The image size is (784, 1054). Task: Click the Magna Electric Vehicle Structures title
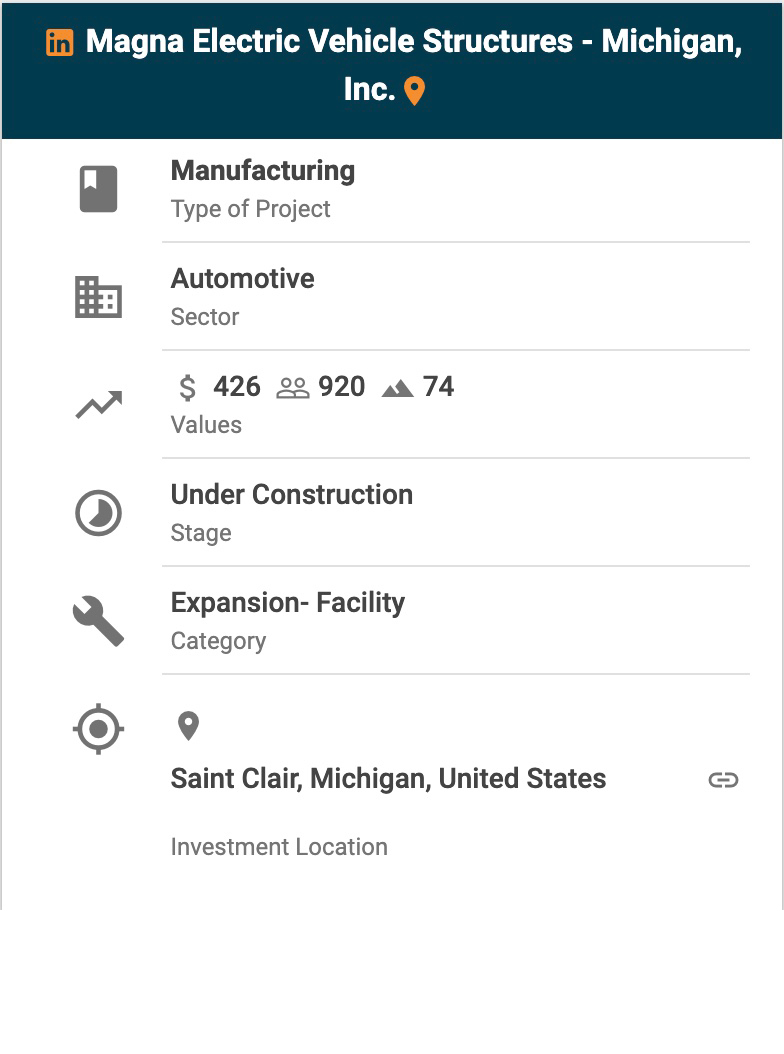[412, 43]
